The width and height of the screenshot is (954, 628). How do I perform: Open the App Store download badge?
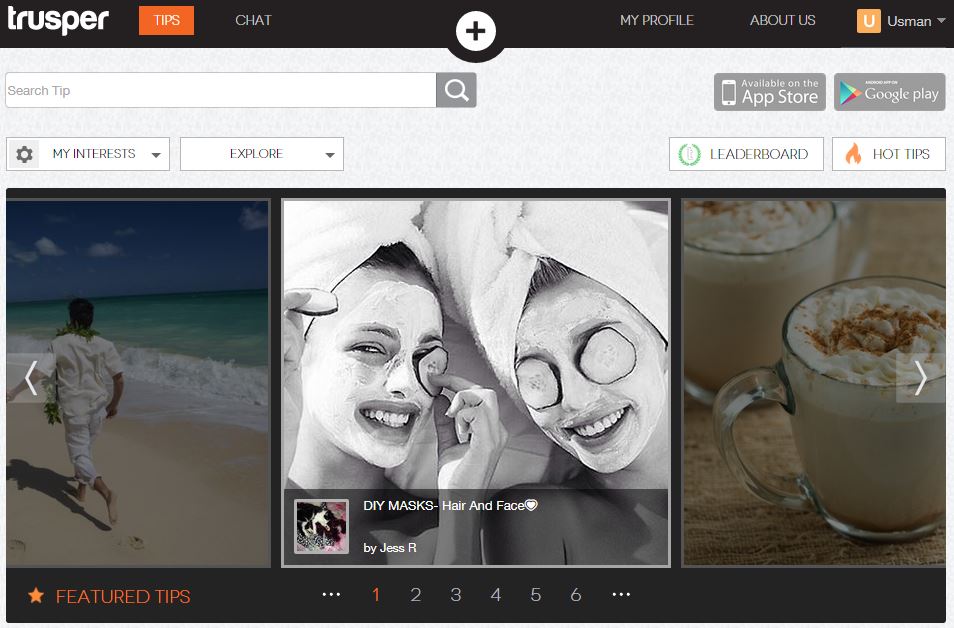point(770,92)
